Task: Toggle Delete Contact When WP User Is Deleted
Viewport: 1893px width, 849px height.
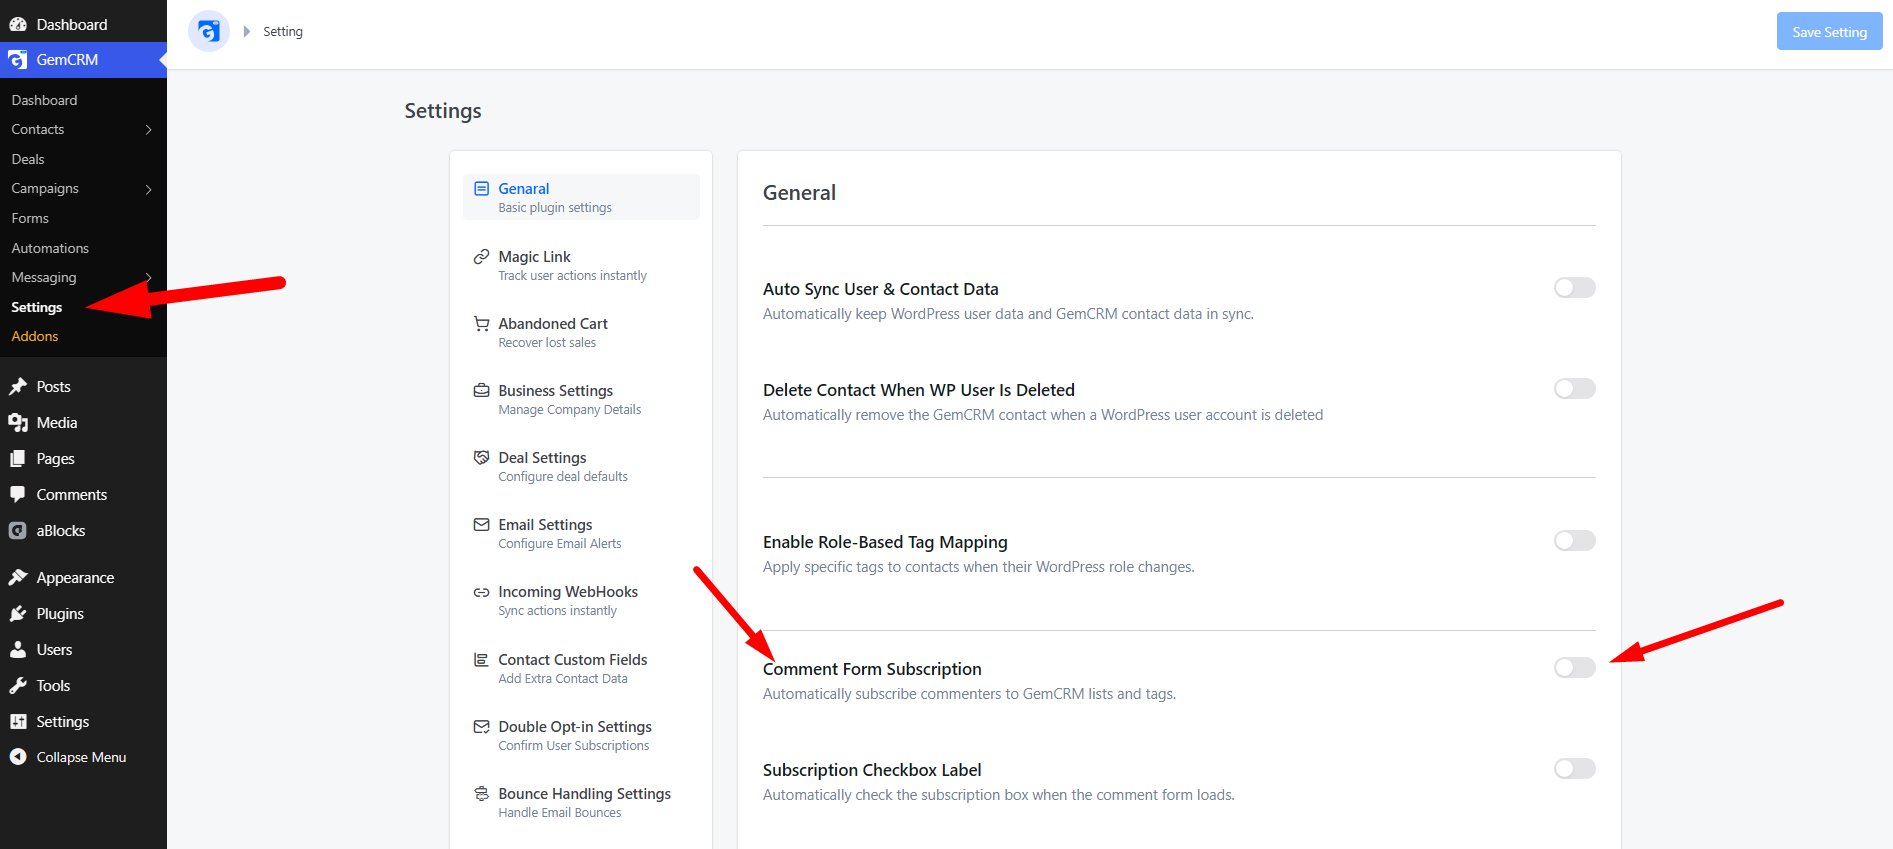Action: pyautogui.click(x=1575, y=389)
